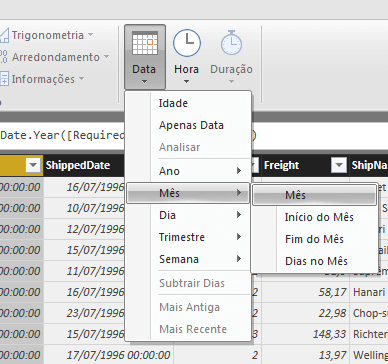
Task: Click the Informações label
Action: [43, 79]
